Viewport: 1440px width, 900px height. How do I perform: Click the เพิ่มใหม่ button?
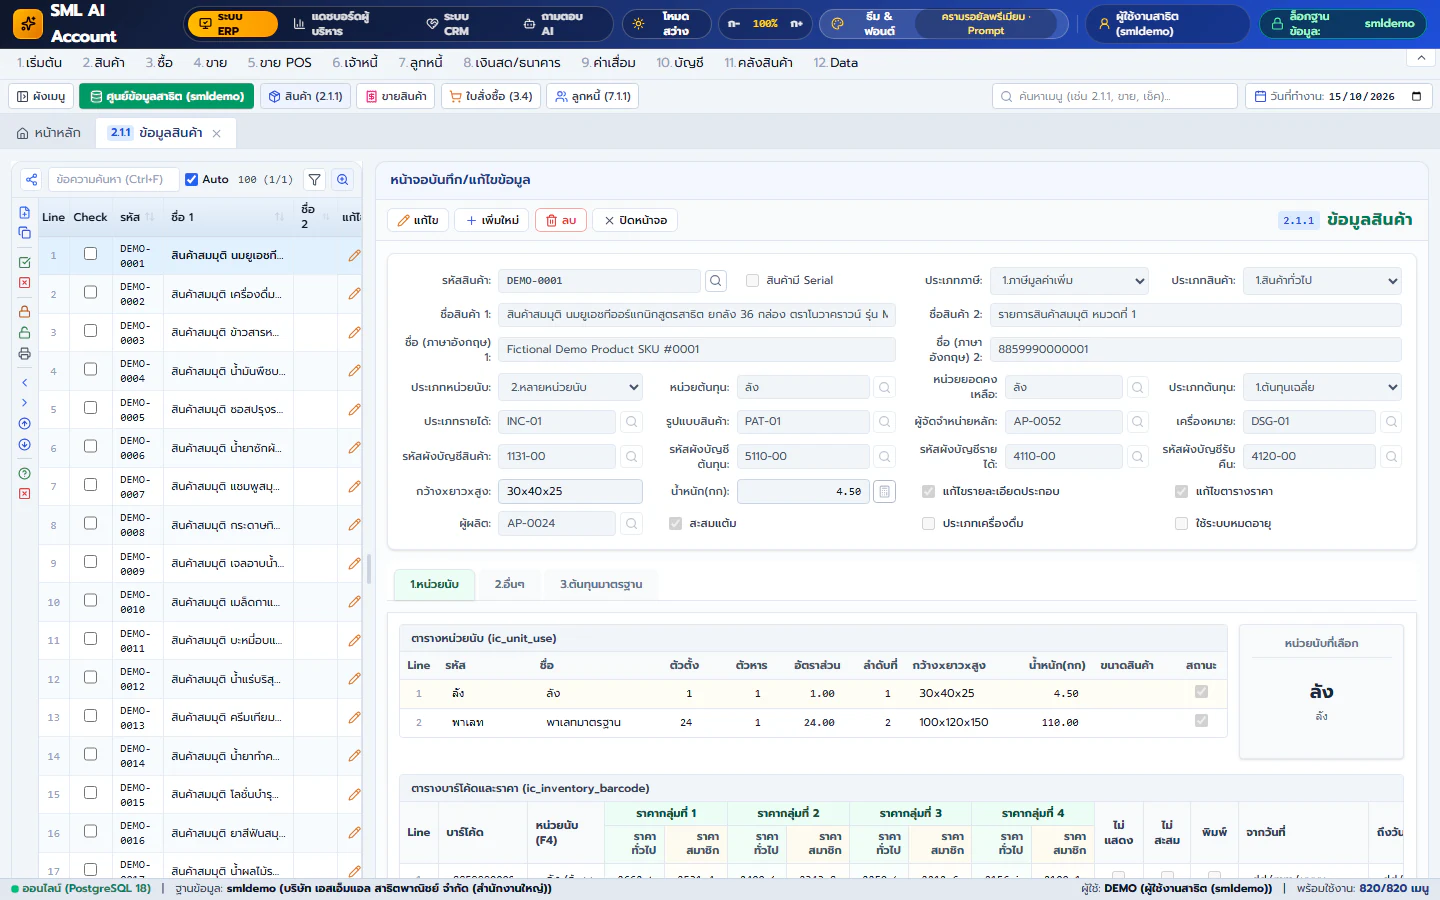tap(492, 220)
